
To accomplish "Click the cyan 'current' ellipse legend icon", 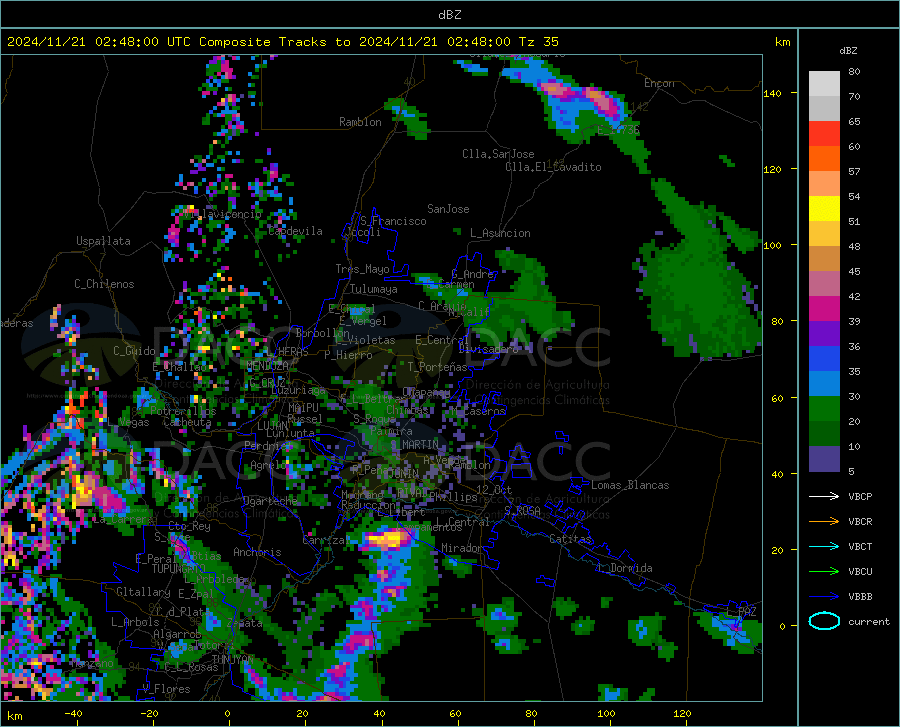I will [x=824, y=621].
